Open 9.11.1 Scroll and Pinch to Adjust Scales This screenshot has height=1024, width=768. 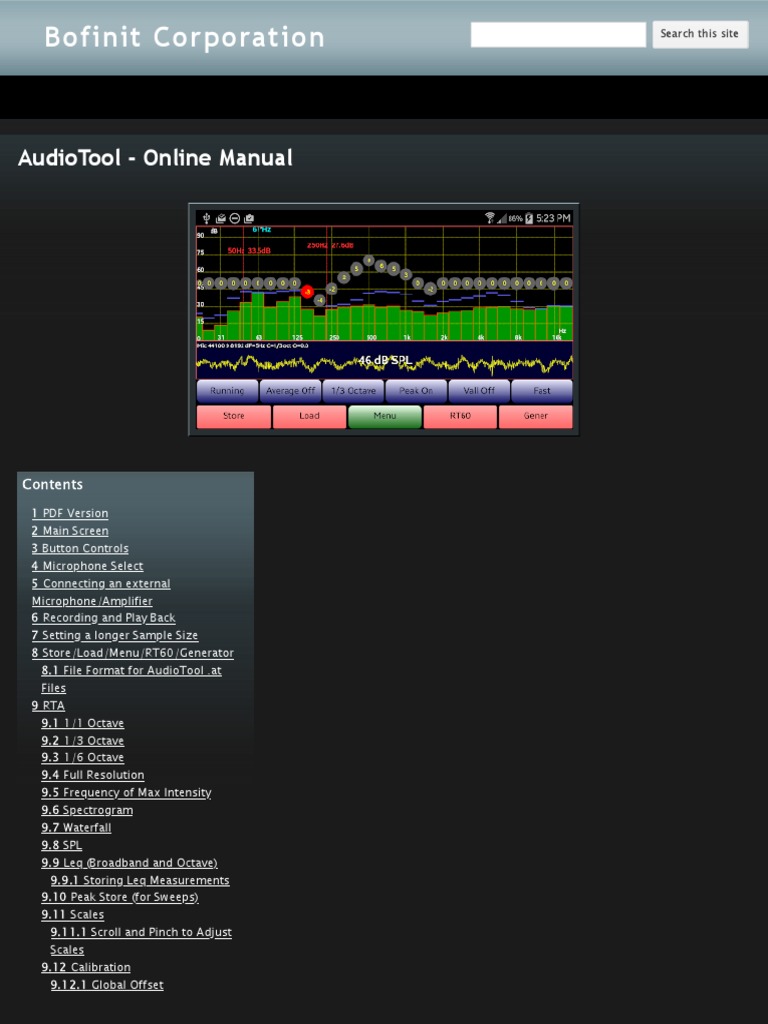[141, 941]
